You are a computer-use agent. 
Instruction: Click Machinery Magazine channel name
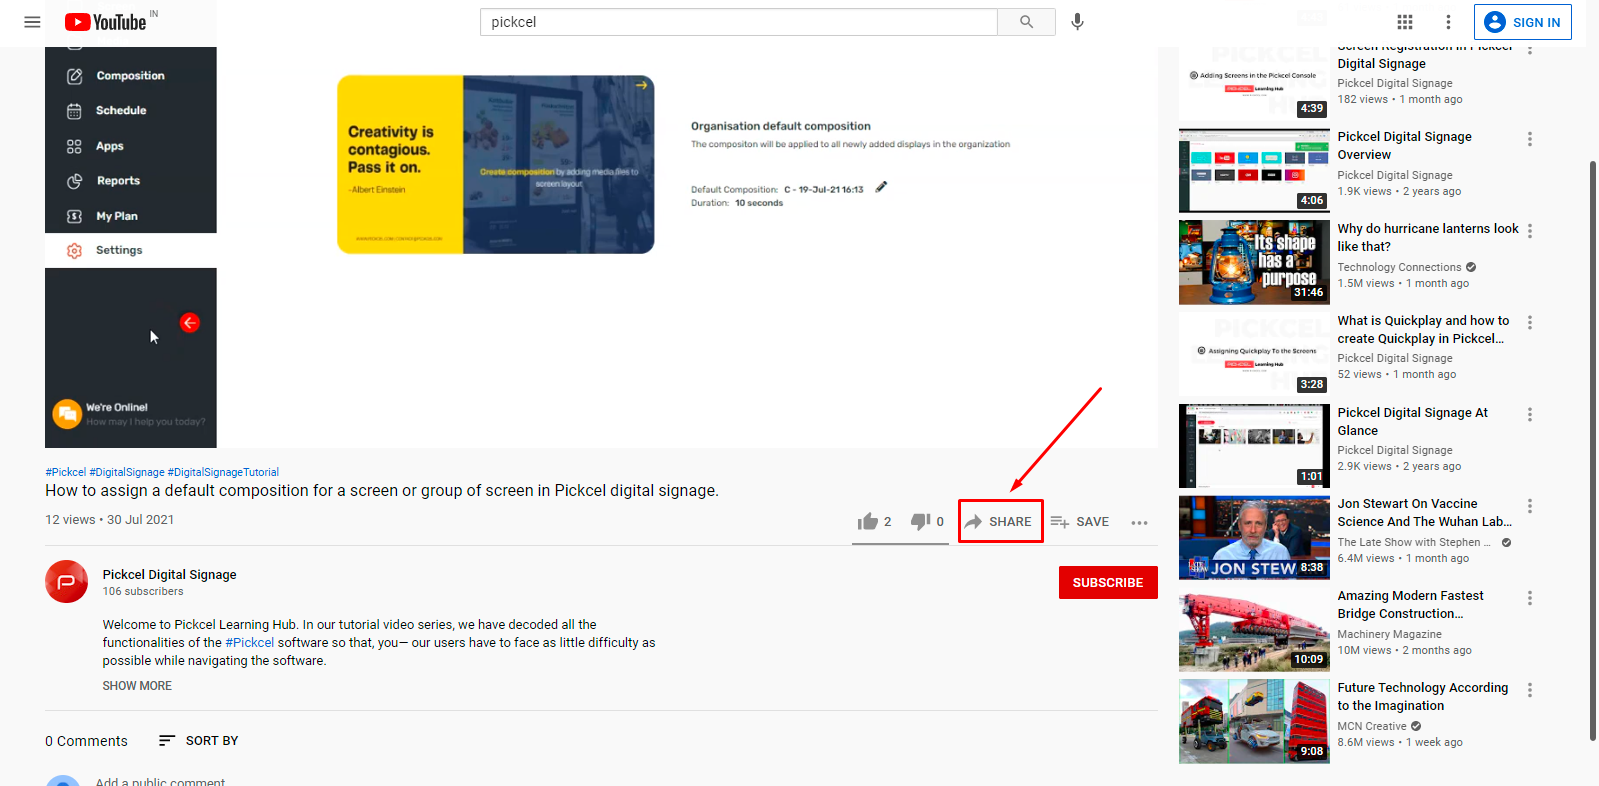[1389, 635]
